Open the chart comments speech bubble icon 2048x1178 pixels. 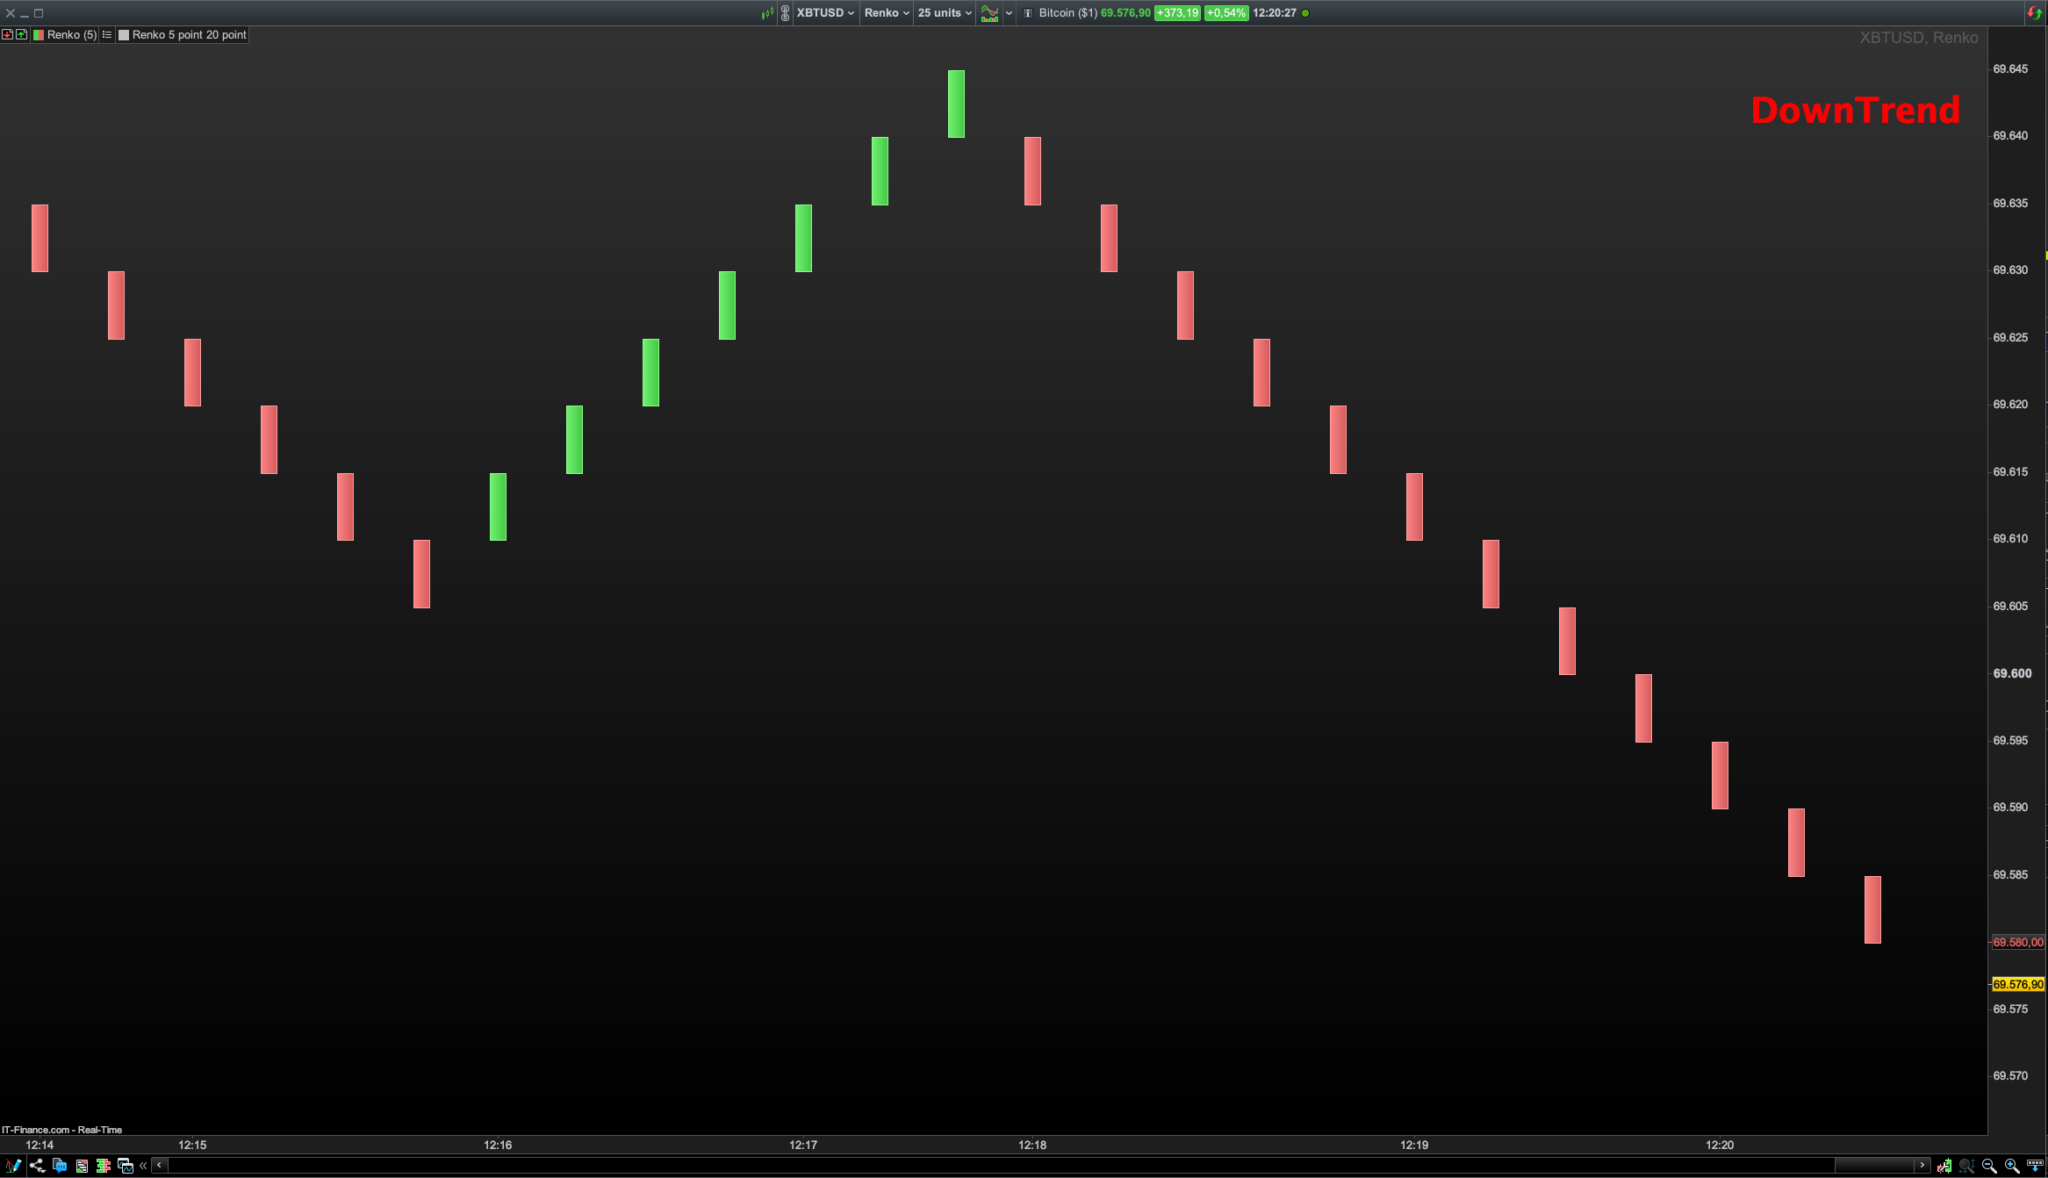point(59,1165)
